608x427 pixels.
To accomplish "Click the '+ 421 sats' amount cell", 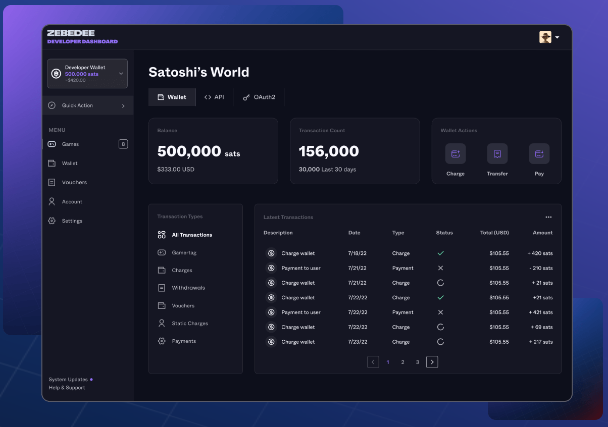I will (x=541, y=312).
